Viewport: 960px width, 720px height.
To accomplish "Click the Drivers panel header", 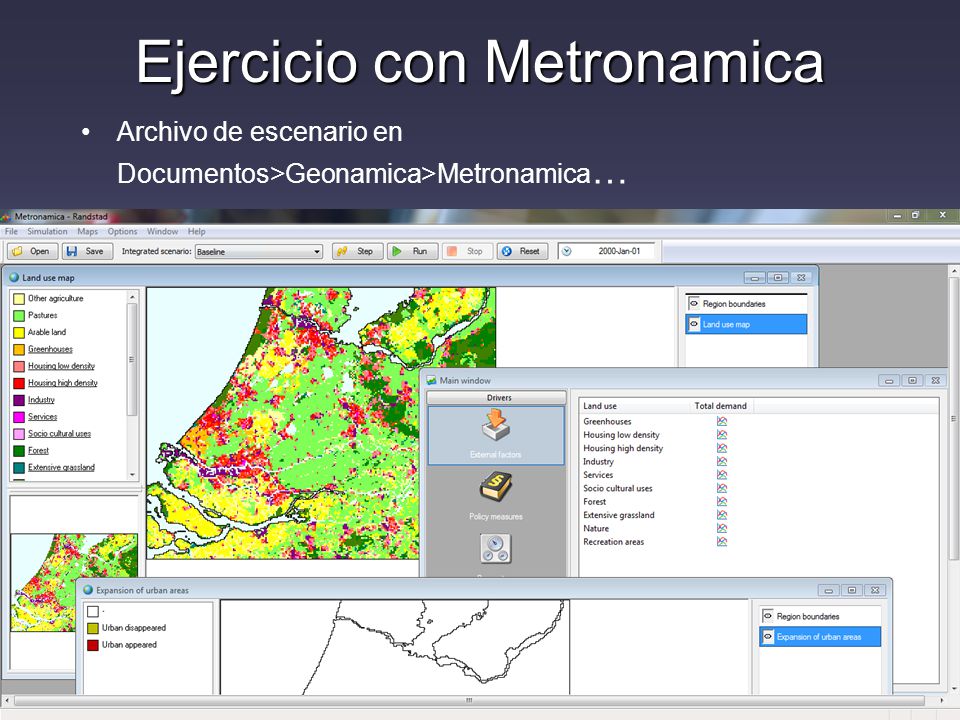I will coord(496,397).
